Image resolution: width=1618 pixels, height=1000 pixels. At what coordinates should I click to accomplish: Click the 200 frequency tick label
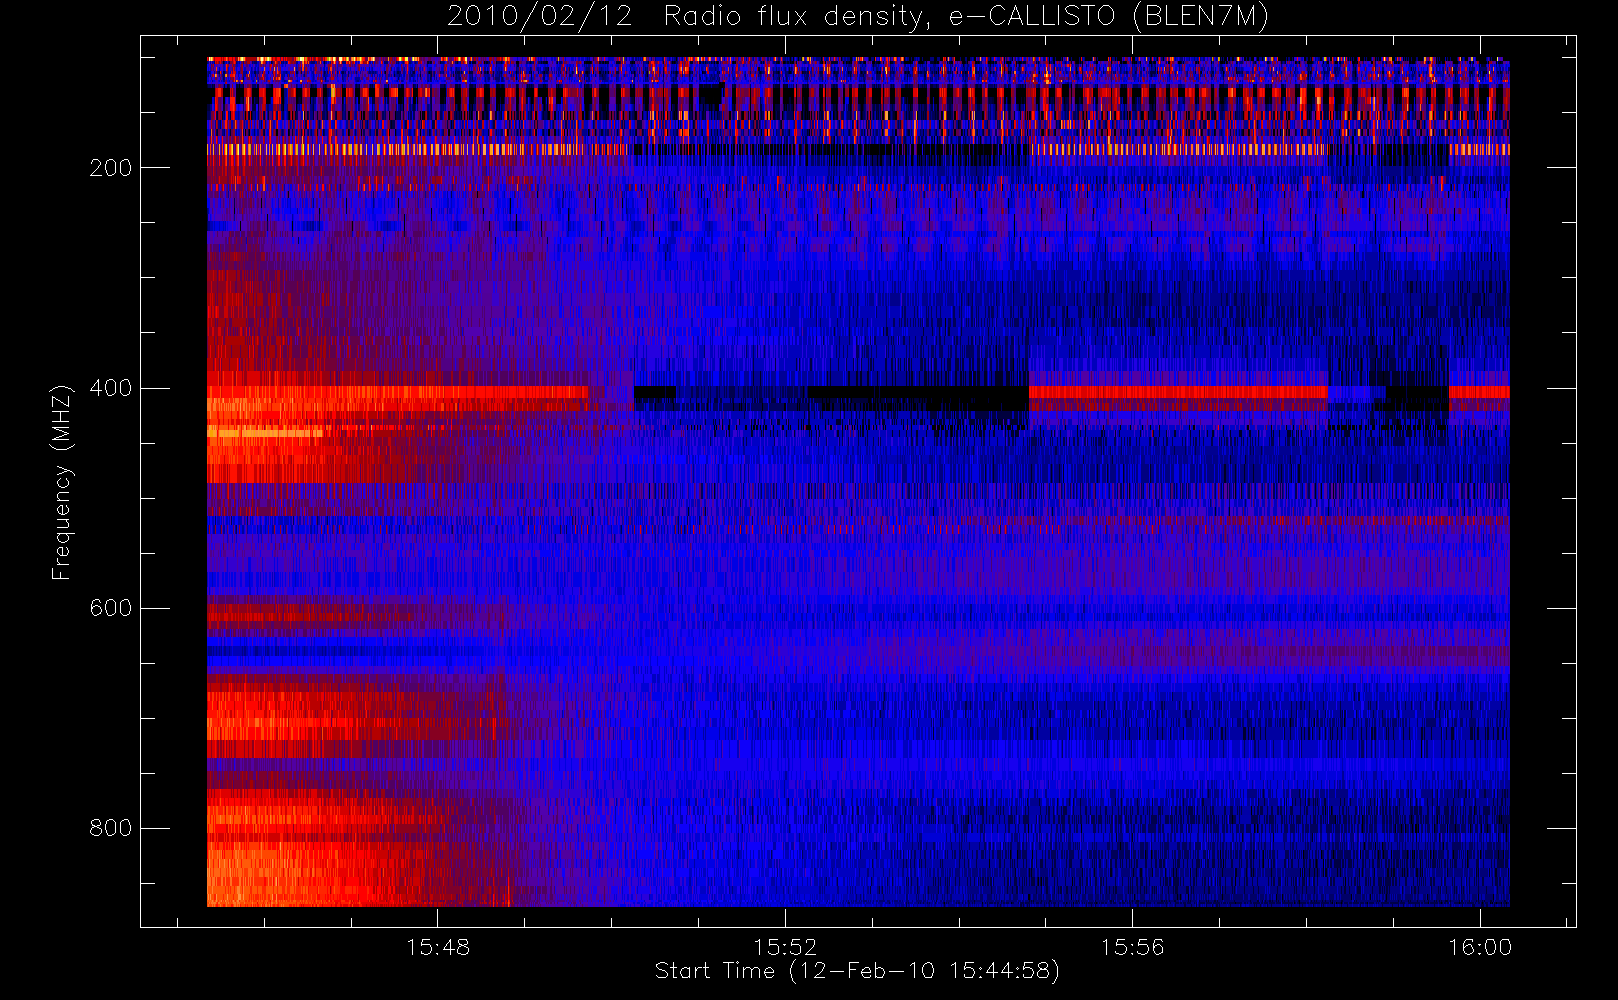pyautogui.click(x=111, y=168)
